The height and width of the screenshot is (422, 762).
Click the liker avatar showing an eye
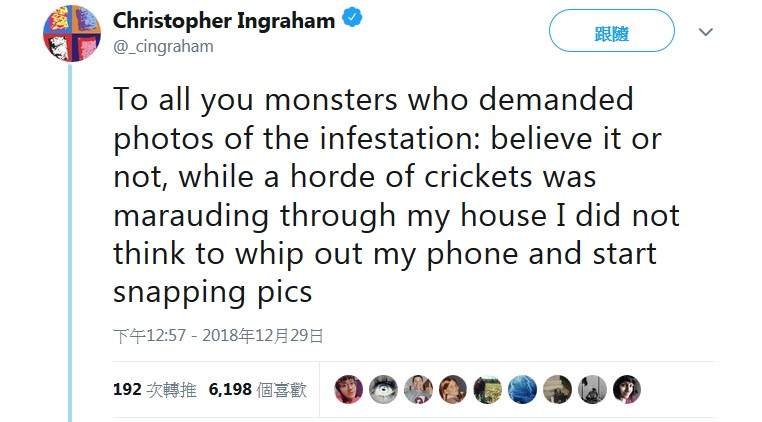click(383, 390)
